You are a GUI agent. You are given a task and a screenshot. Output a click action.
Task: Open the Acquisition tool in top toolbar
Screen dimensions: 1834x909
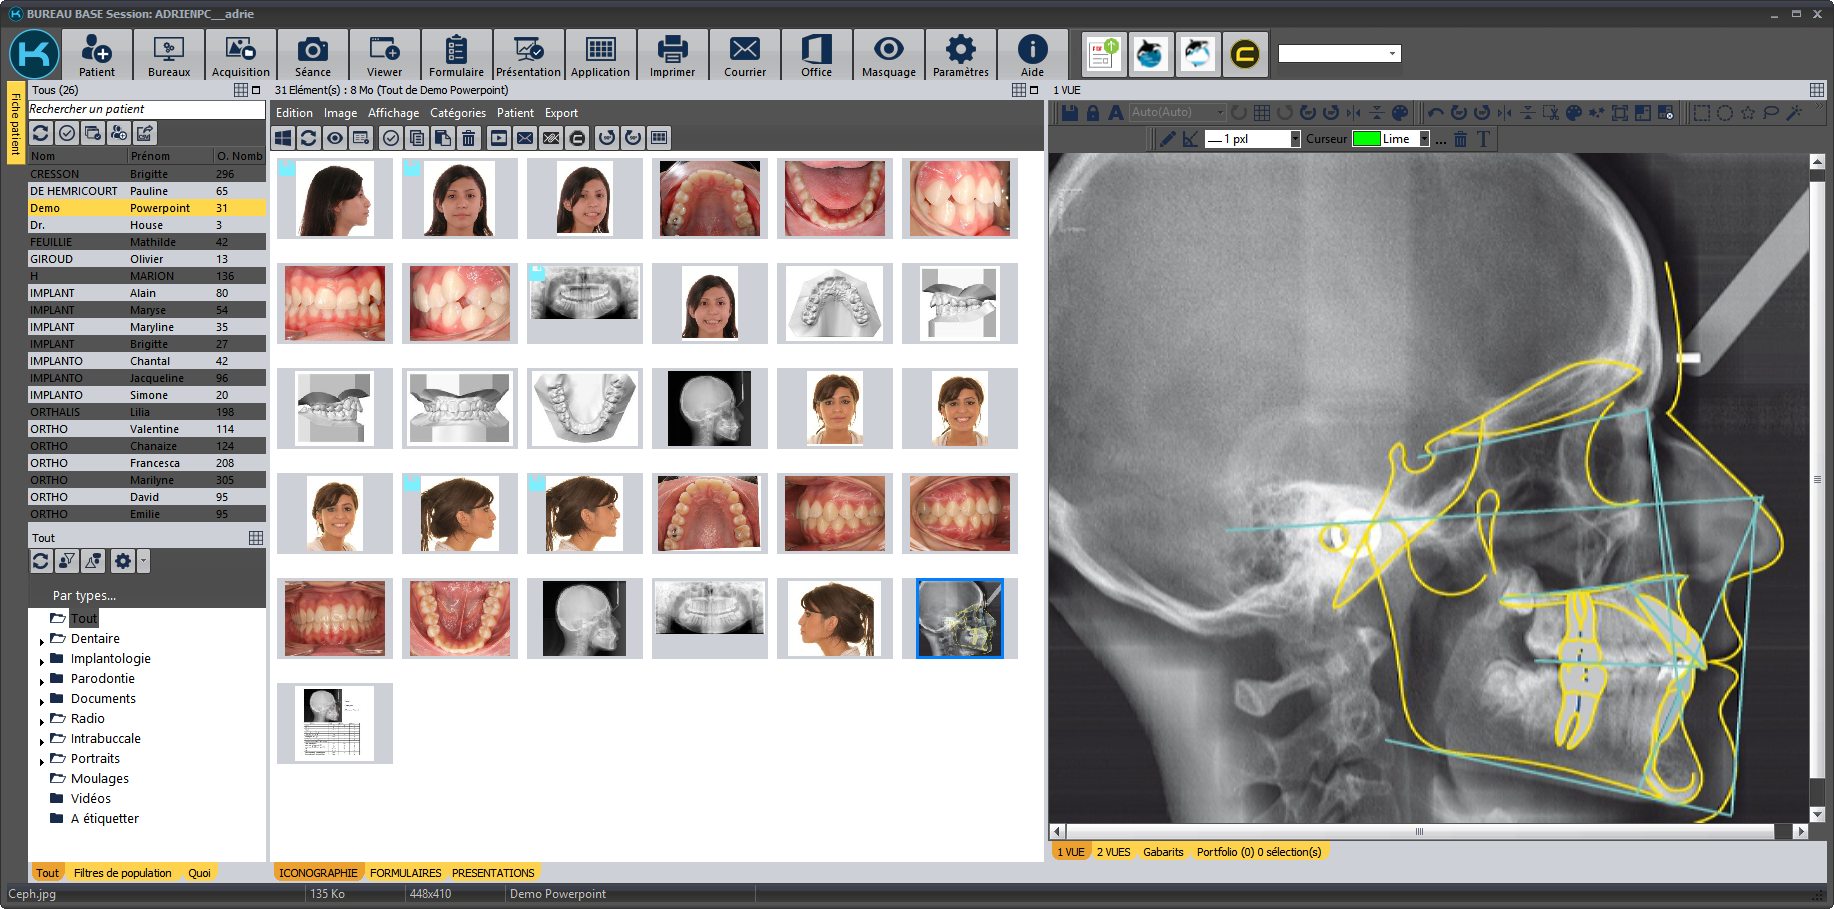tap(240, 55)
